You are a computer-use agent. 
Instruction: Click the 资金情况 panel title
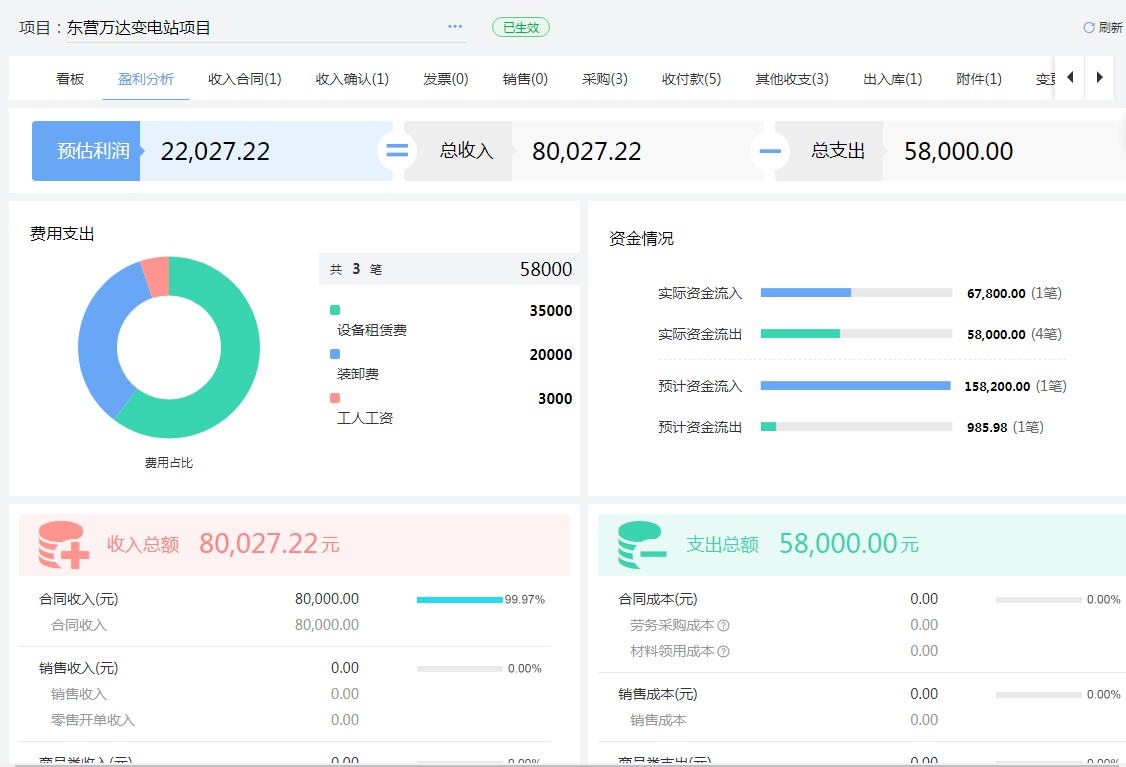point(641,239)
